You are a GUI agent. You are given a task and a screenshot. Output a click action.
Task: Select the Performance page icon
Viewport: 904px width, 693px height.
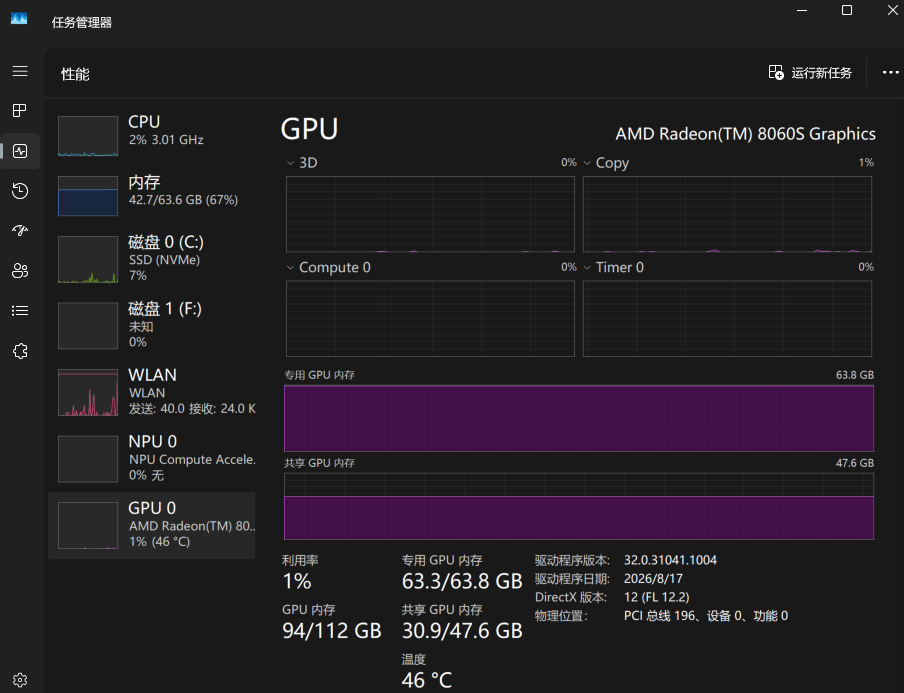point(20,151)
